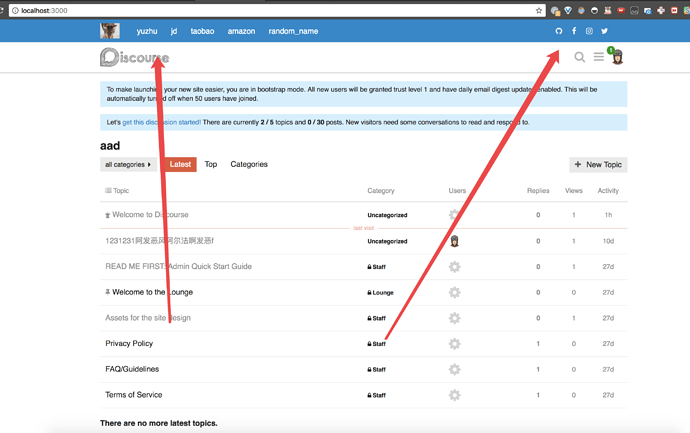
Task: Click the gear avatar in Terms of Service row
Action: pyautogui.click(x=455, y=395)
